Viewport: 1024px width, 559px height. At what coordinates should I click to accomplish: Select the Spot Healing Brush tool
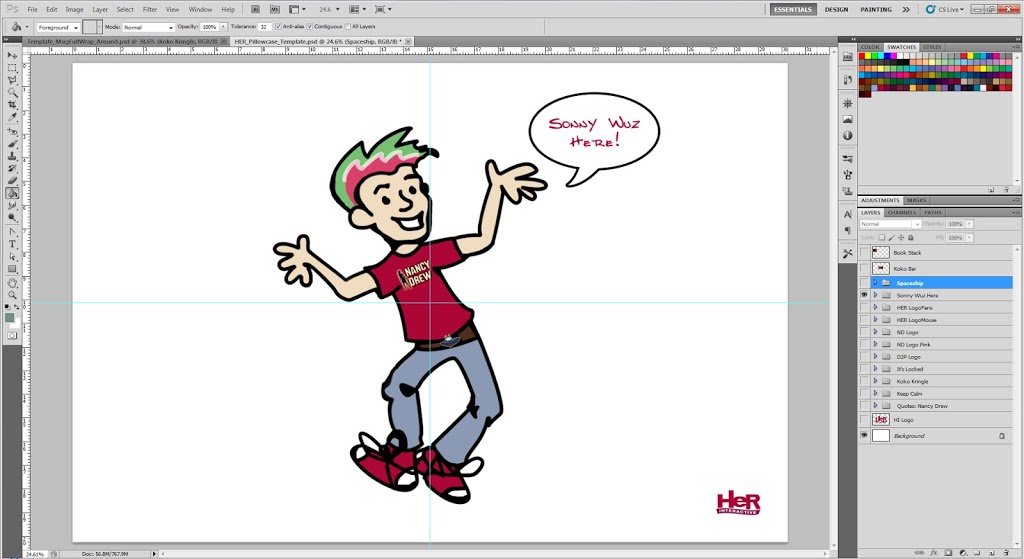coord(12,131)
